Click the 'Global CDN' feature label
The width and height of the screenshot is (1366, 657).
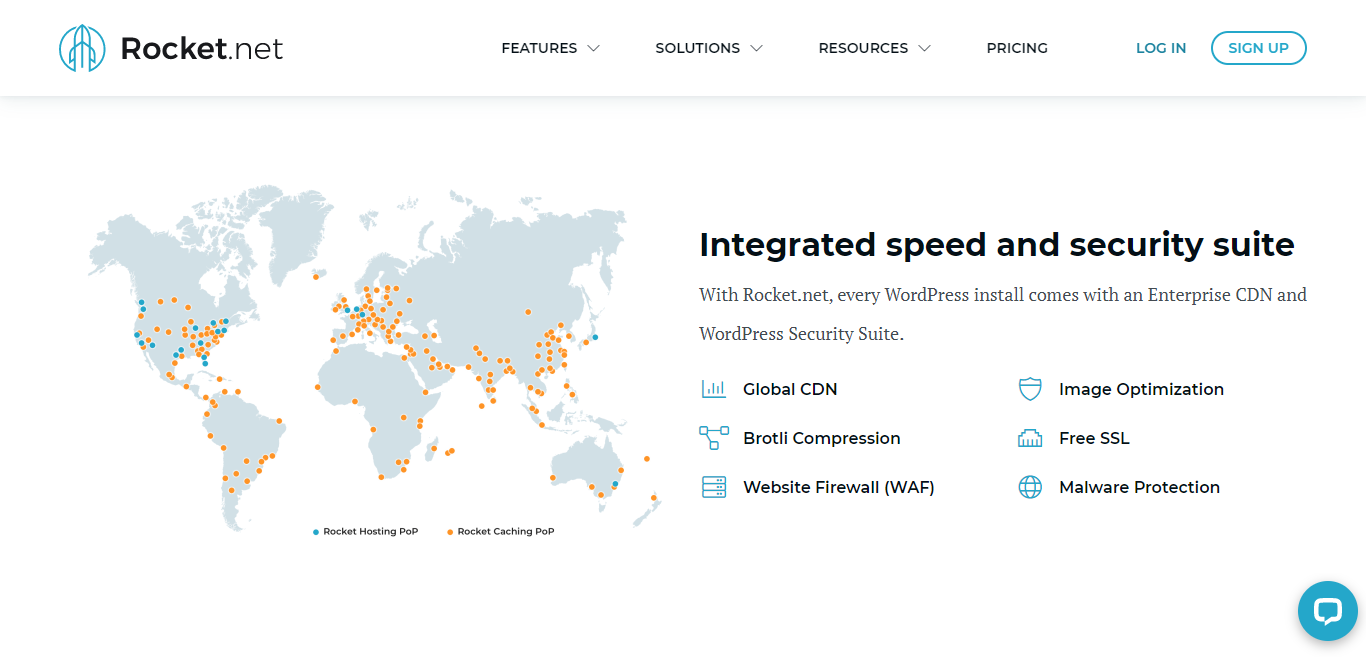click(790, 389)
